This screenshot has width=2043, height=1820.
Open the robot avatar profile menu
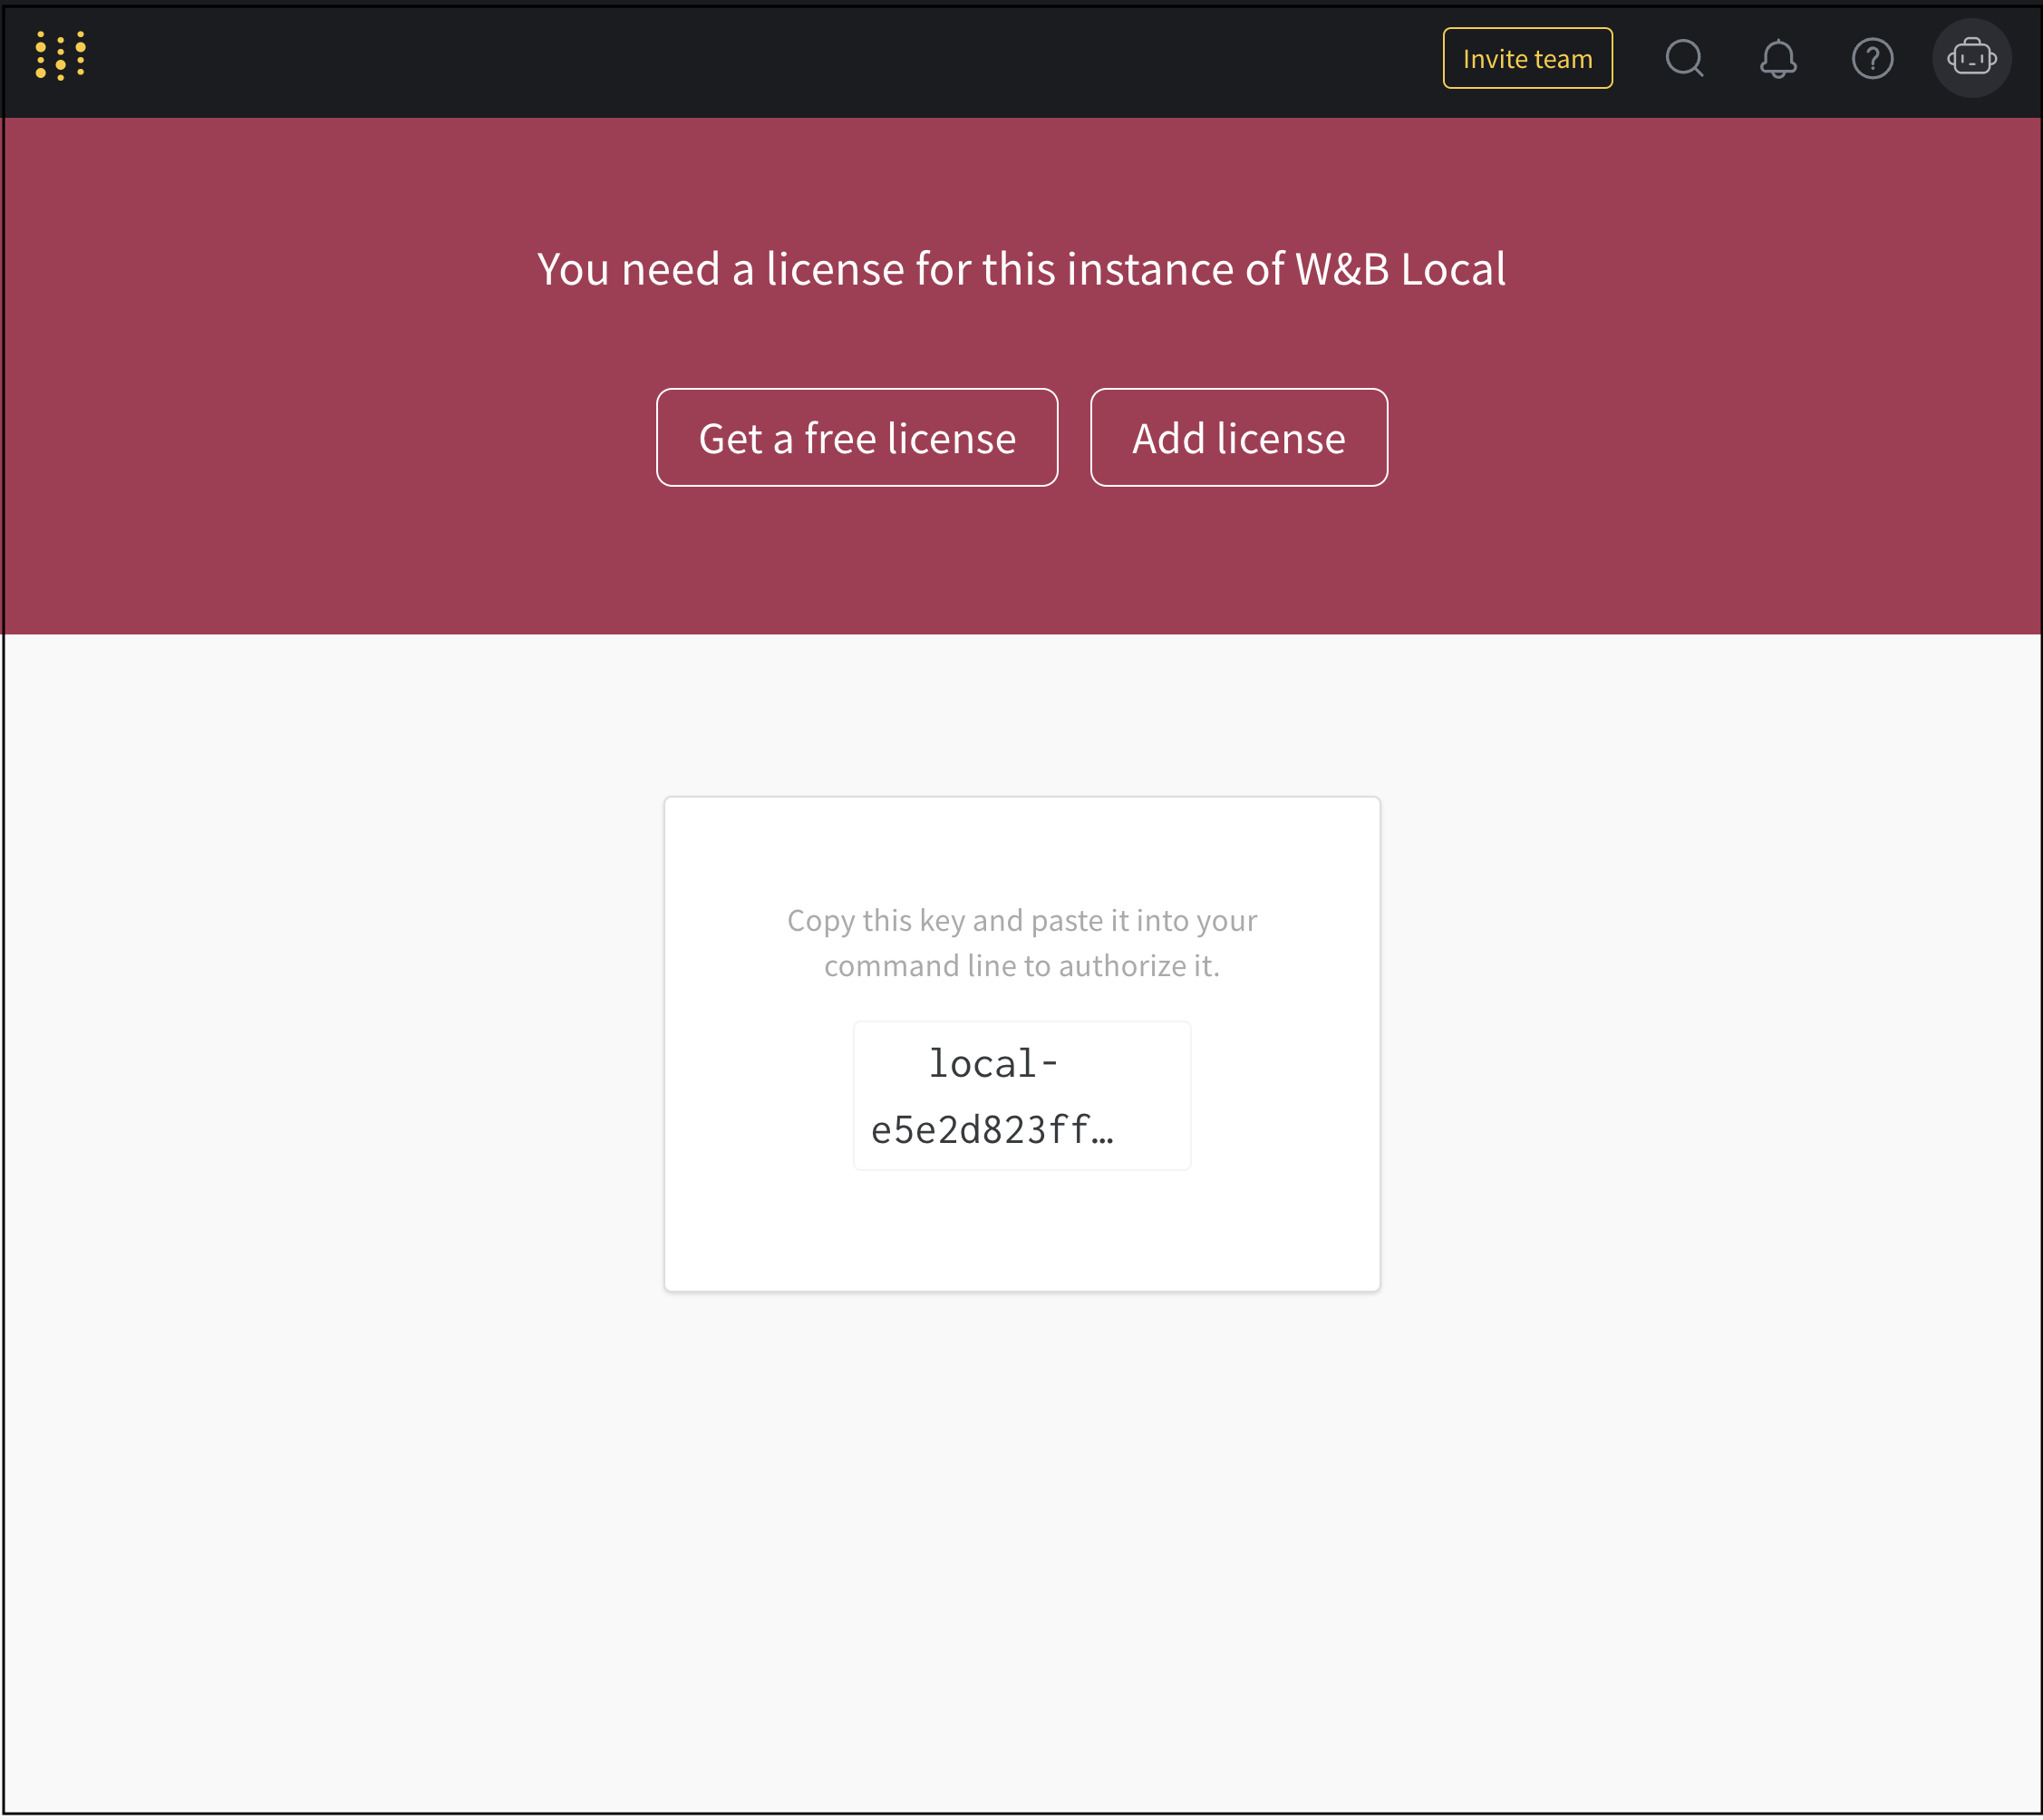click(1971, 58)
